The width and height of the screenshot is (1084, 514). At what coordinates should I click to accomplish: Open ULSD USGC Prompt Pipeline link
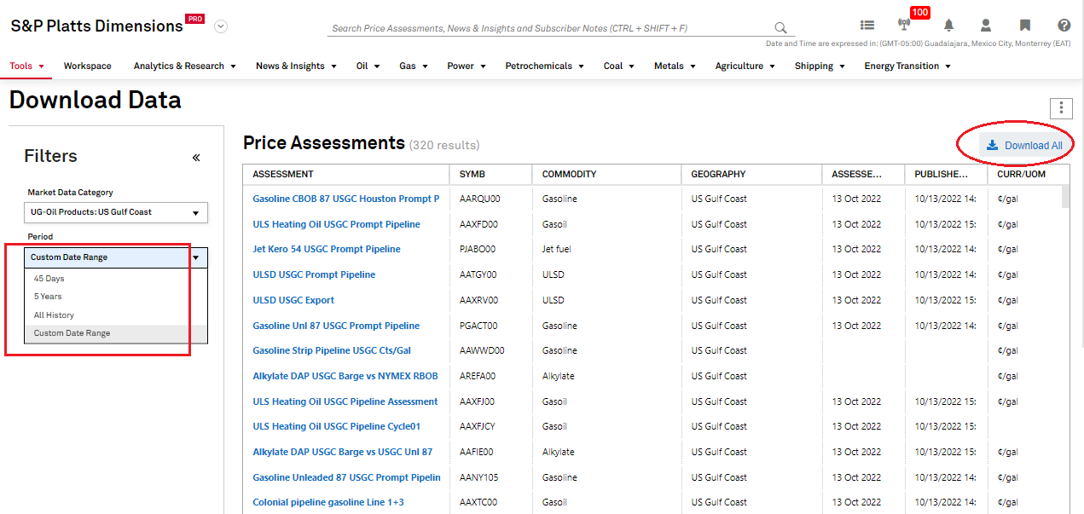tap(314, 275)
